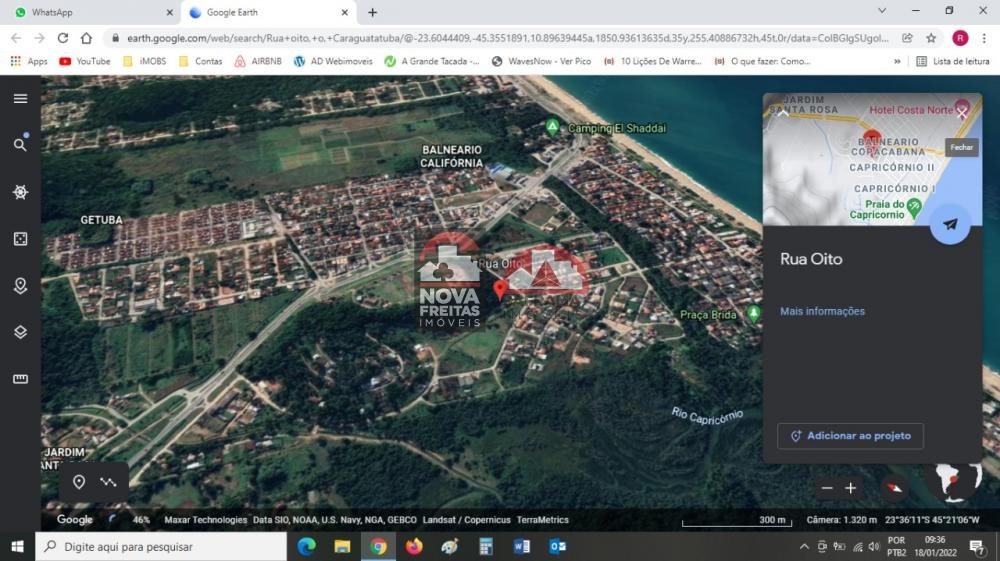The height and width of the screenshot is (561, 1000).
Task: Collapse the Rua Oito card with chevron
Action: pos(783,112)
